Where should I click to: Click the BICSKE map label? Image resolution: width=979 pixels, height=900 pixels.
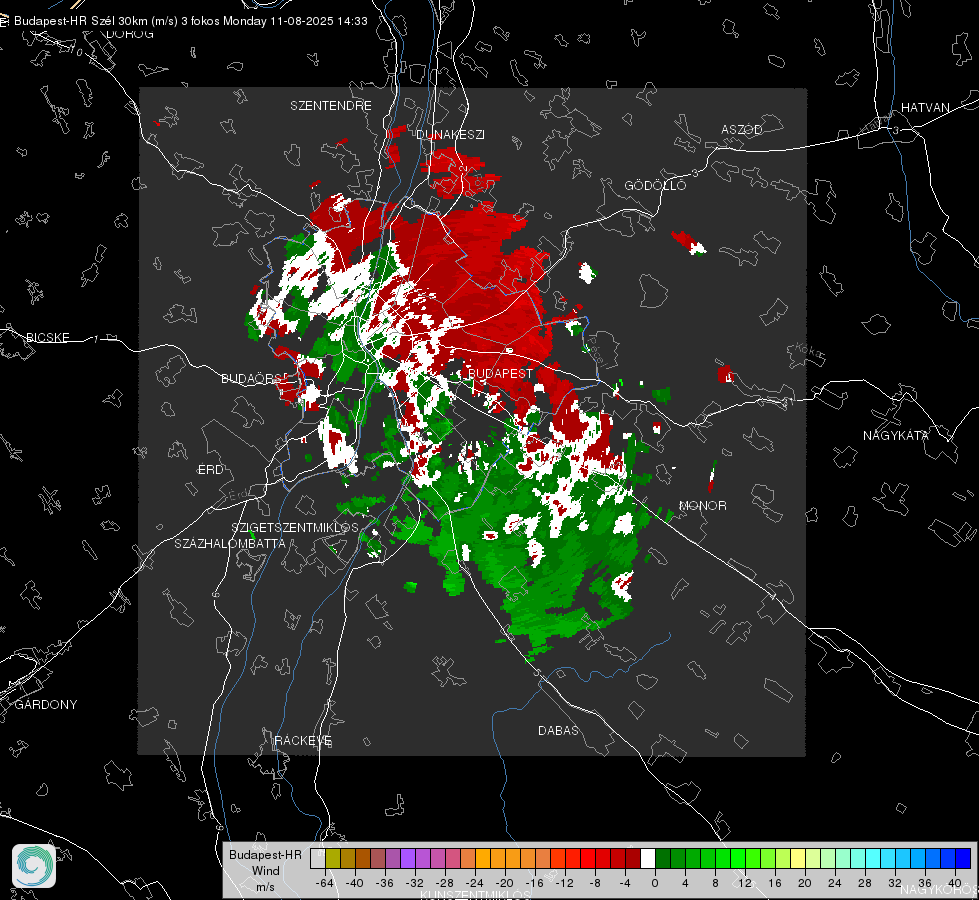tap(48, 338)
